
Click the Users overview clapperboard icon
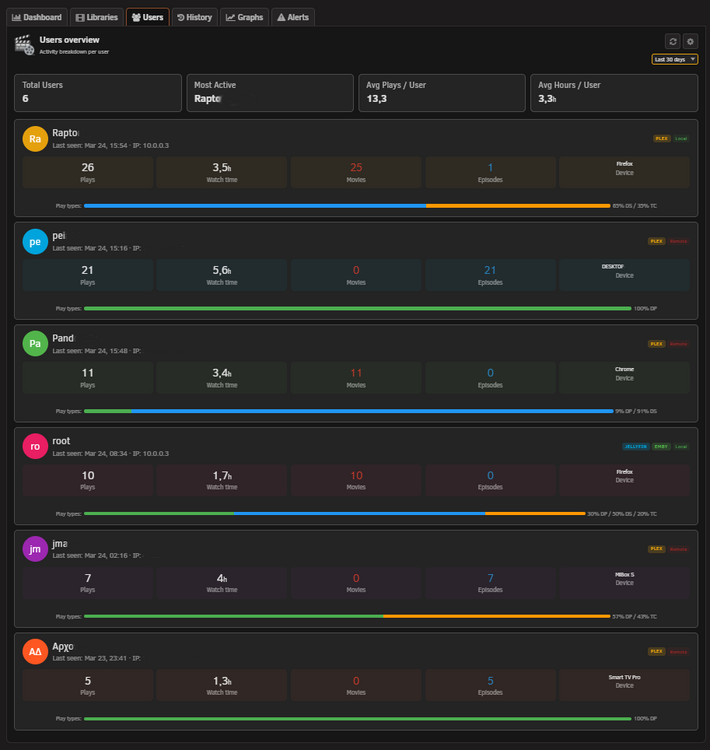(x=24, y=45)
